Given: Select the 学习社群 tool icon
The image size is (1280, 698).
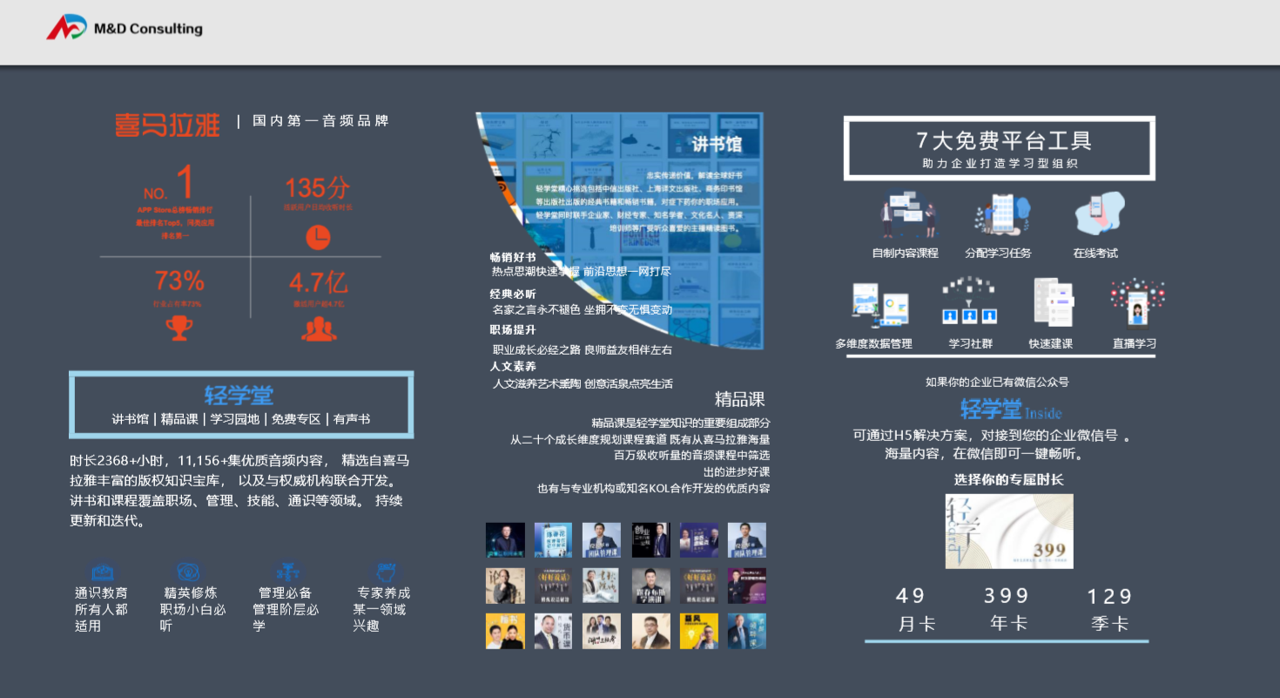Looking at the screenshot, I should pos(970,302).
